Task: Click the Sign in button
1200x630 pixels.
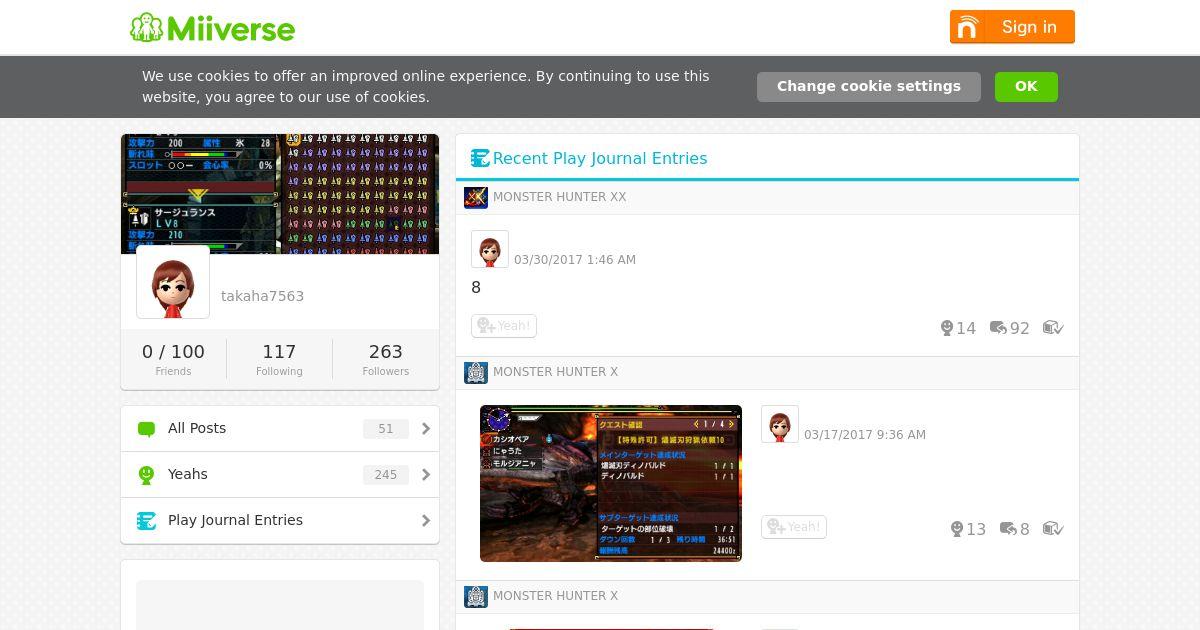Action: (x=1012, y=27)
